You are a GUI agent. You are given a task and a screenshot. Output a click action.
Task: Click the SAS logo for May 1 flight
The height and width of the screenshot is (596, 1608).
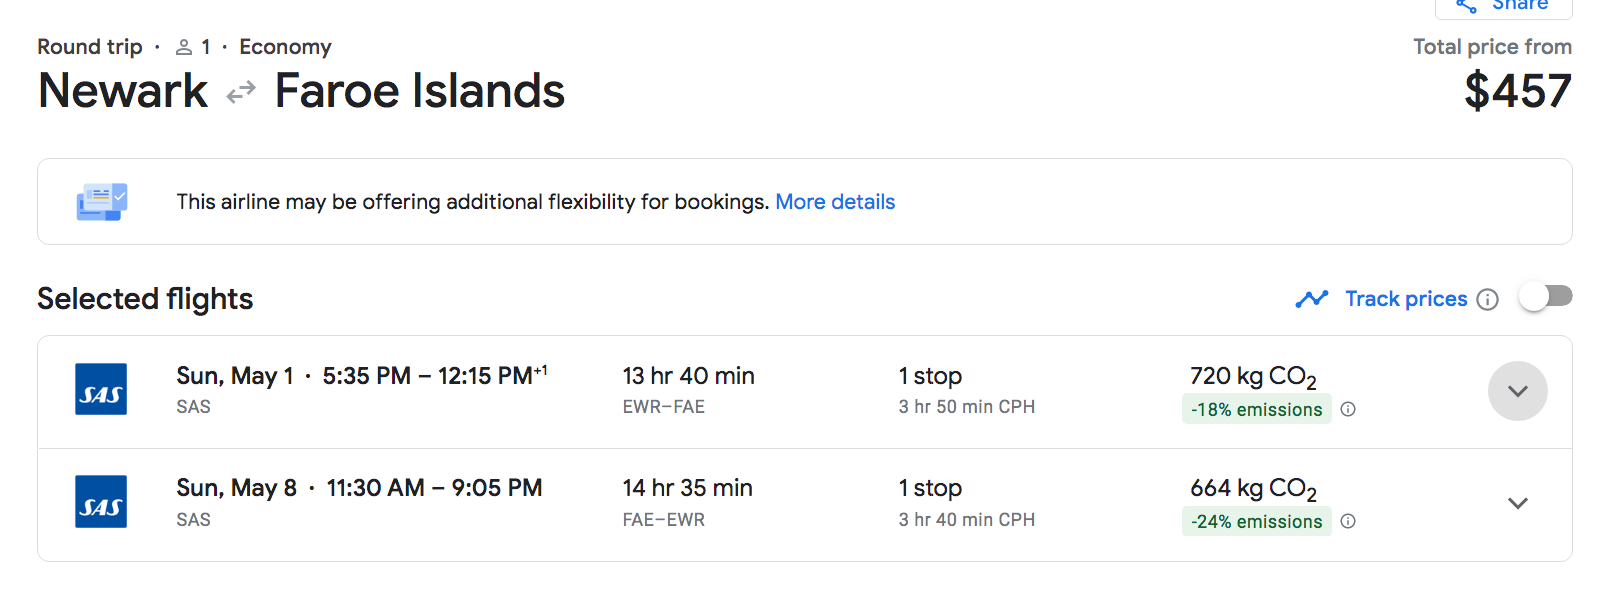pyautogui.click(x=101, y=390)
